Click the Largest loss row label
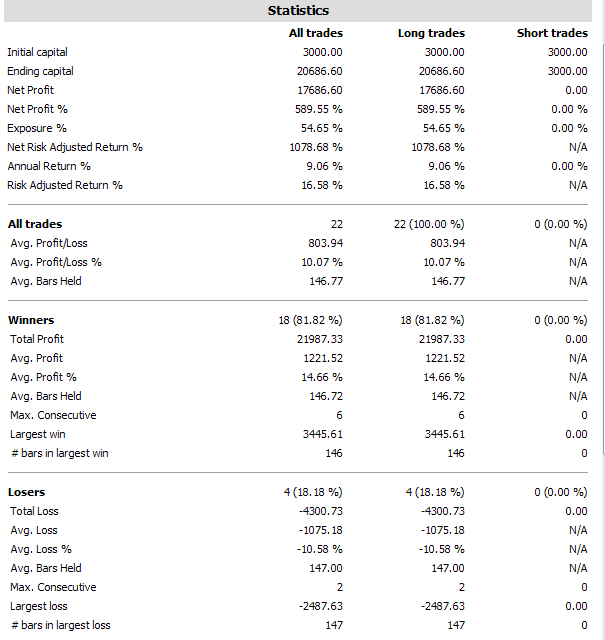The height and width of the screenshot is (640, 605). [38, 606]
